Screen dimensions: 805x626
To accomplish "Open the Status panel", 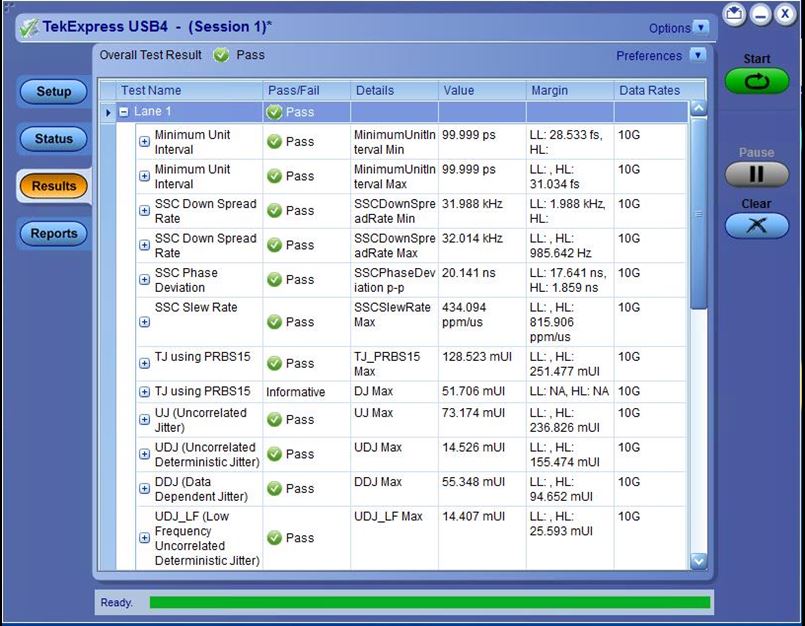I will point(54,139).
